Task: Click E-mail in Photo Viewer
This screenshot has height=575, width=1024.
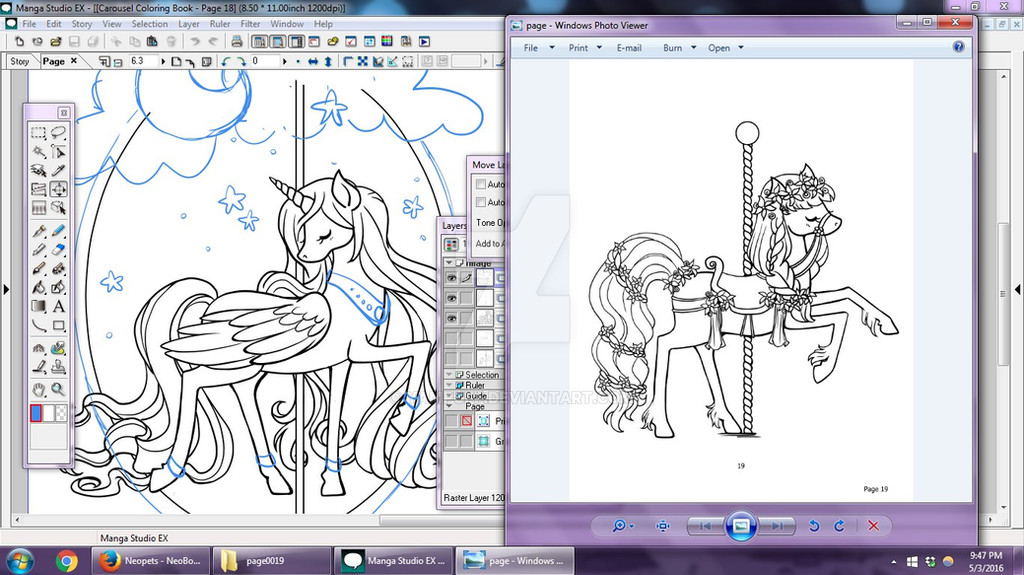Action: tap(629, 48)
